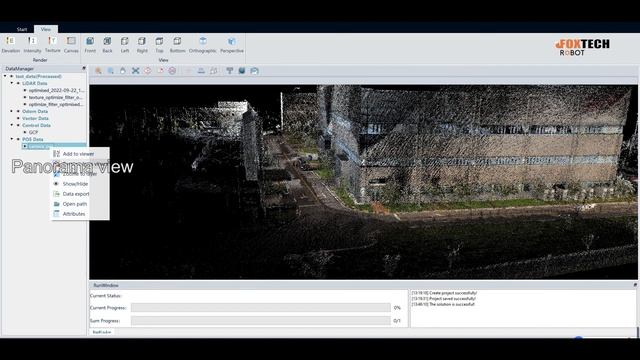Switch to Left view
Screen dimensions: 640x360
point(124,44)
